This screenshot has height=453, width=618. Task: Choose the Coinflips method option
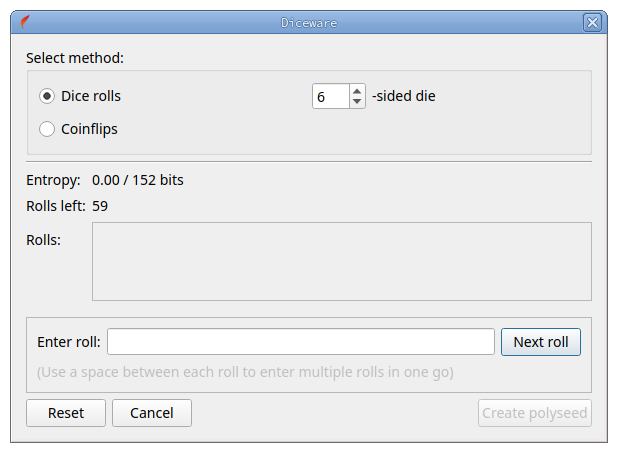tap(47, 129)
